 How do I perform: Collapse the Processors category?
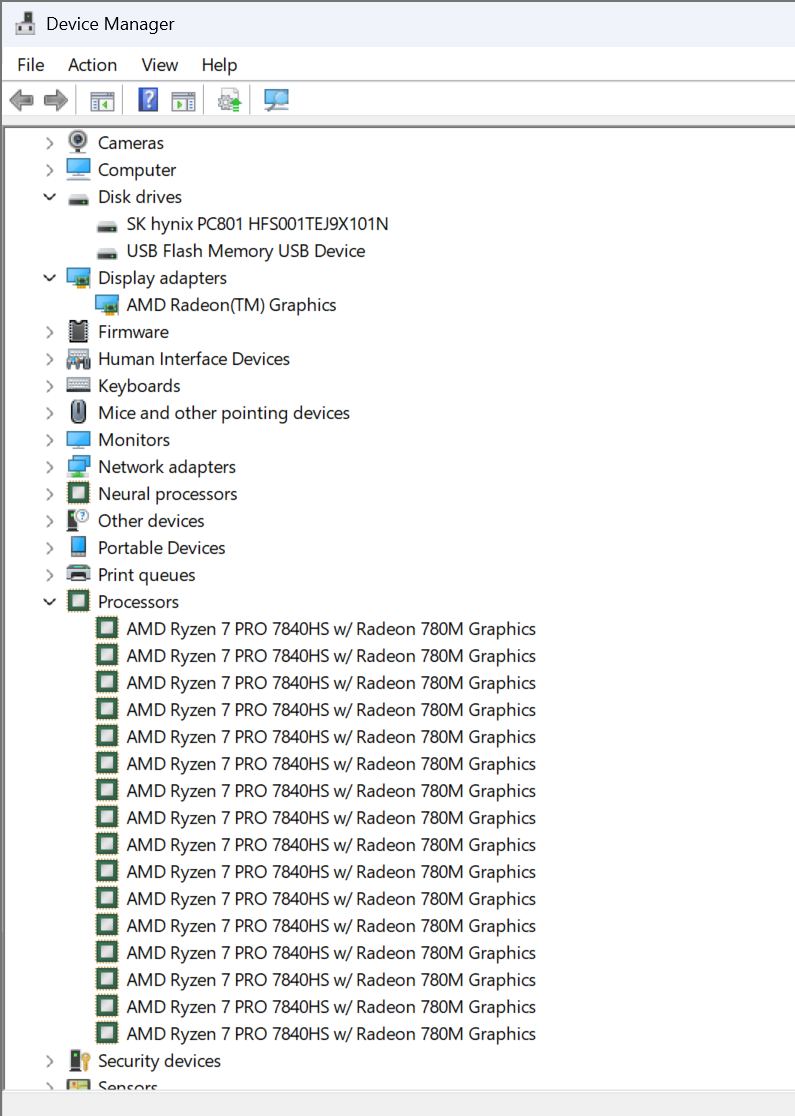click(x=49, y=602)
